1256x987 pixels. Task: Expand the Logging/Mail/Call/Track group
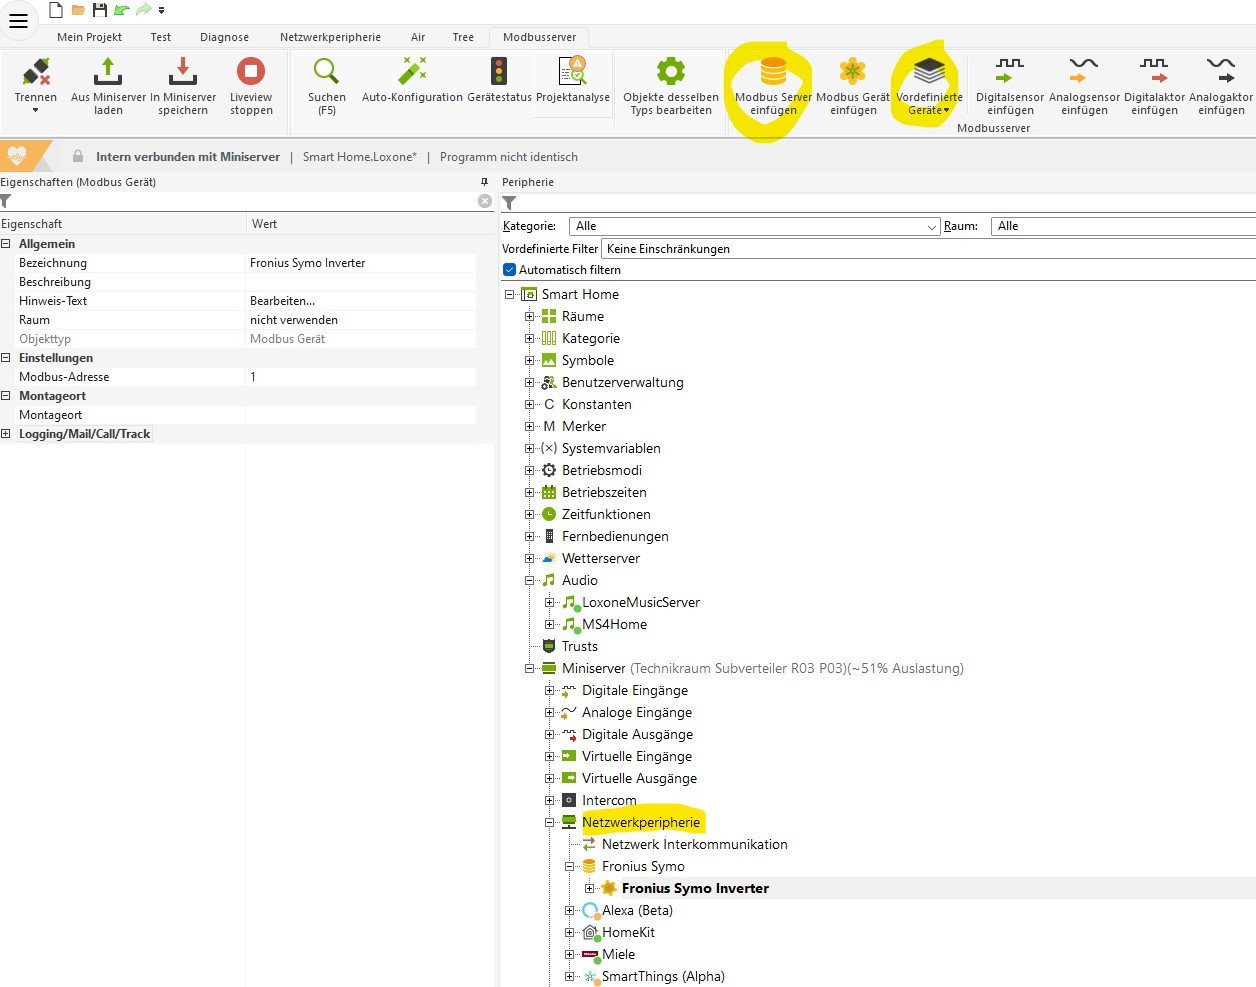(x=6, y=434)
